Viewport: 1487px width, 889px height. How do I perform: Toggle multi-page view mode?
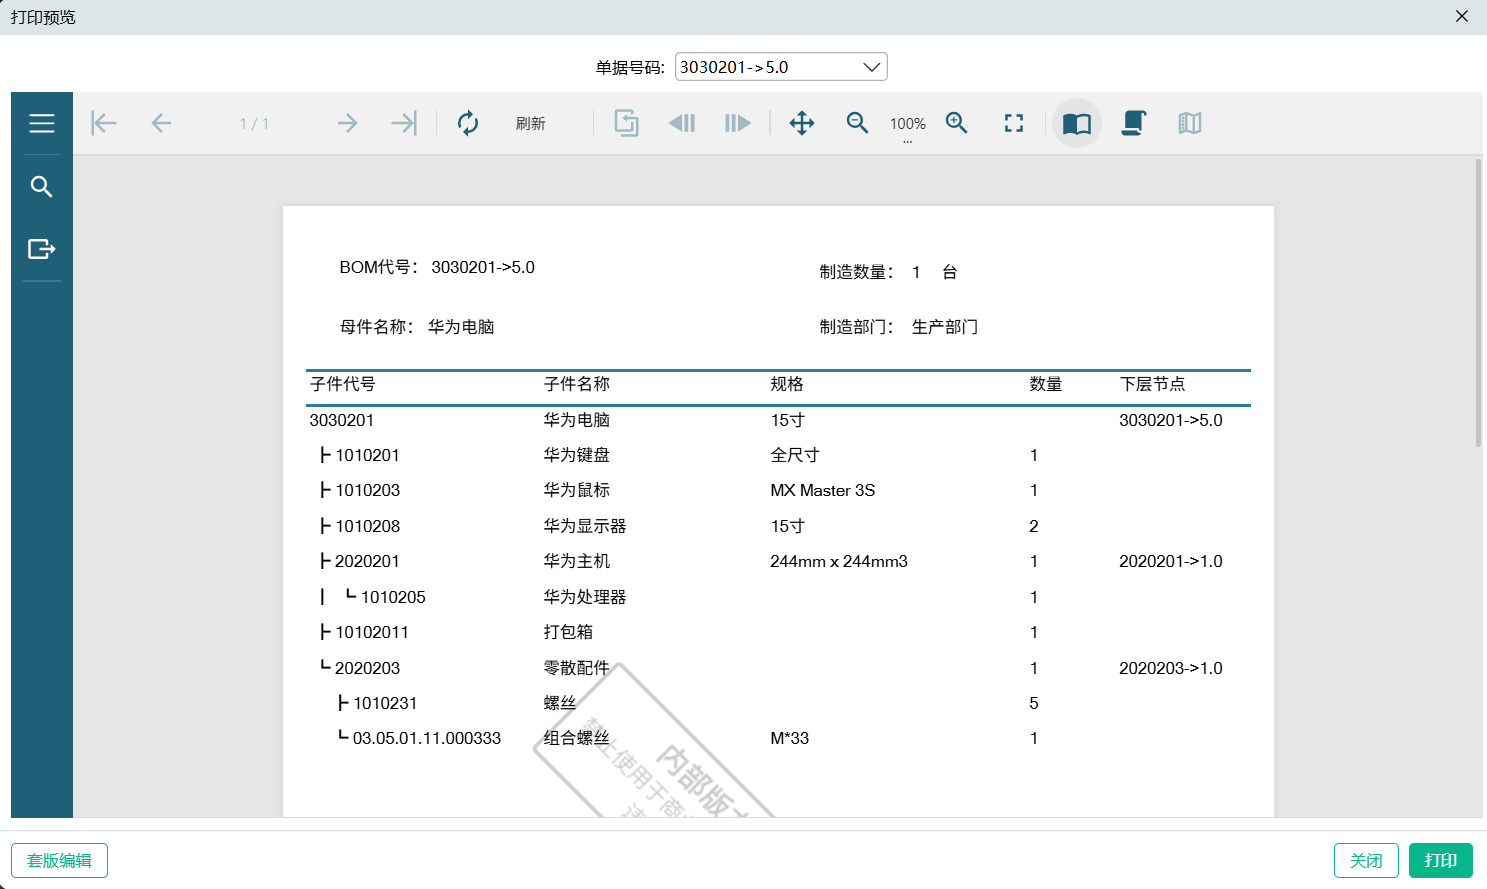[x=1189, y=123]
